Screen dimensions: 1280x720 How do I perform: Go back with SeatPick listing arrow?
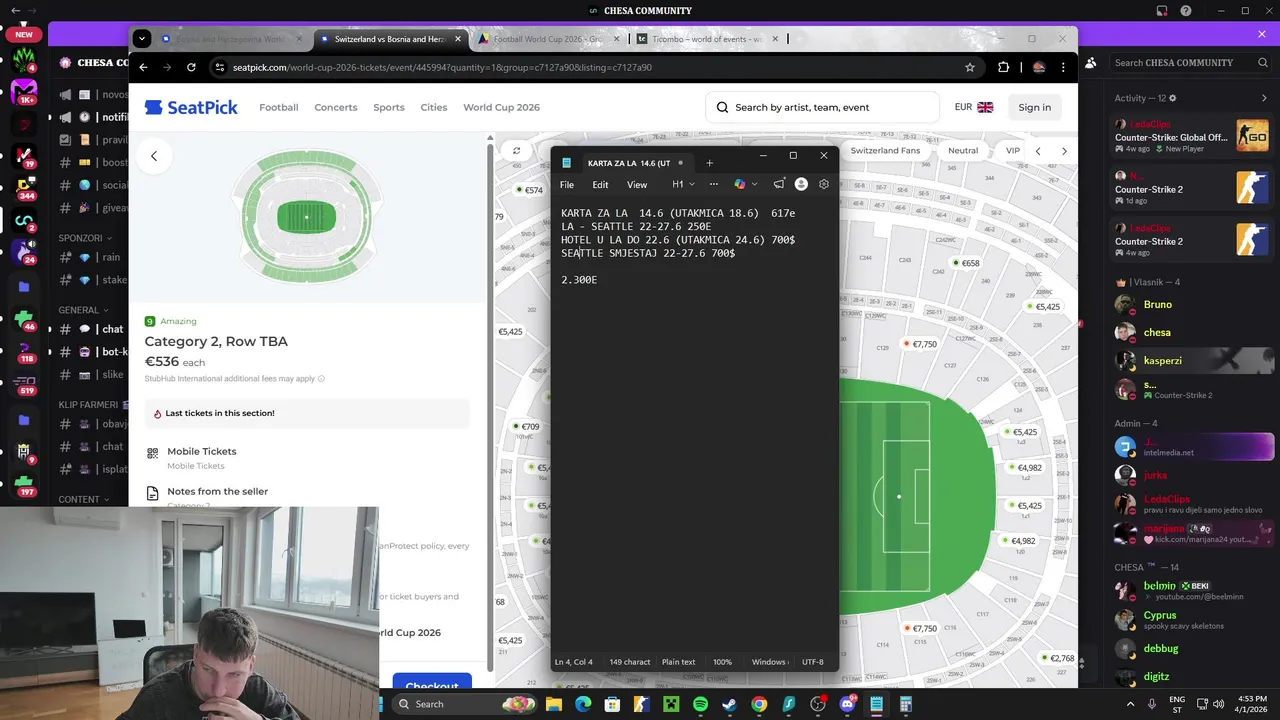click(x=154, y=156)
